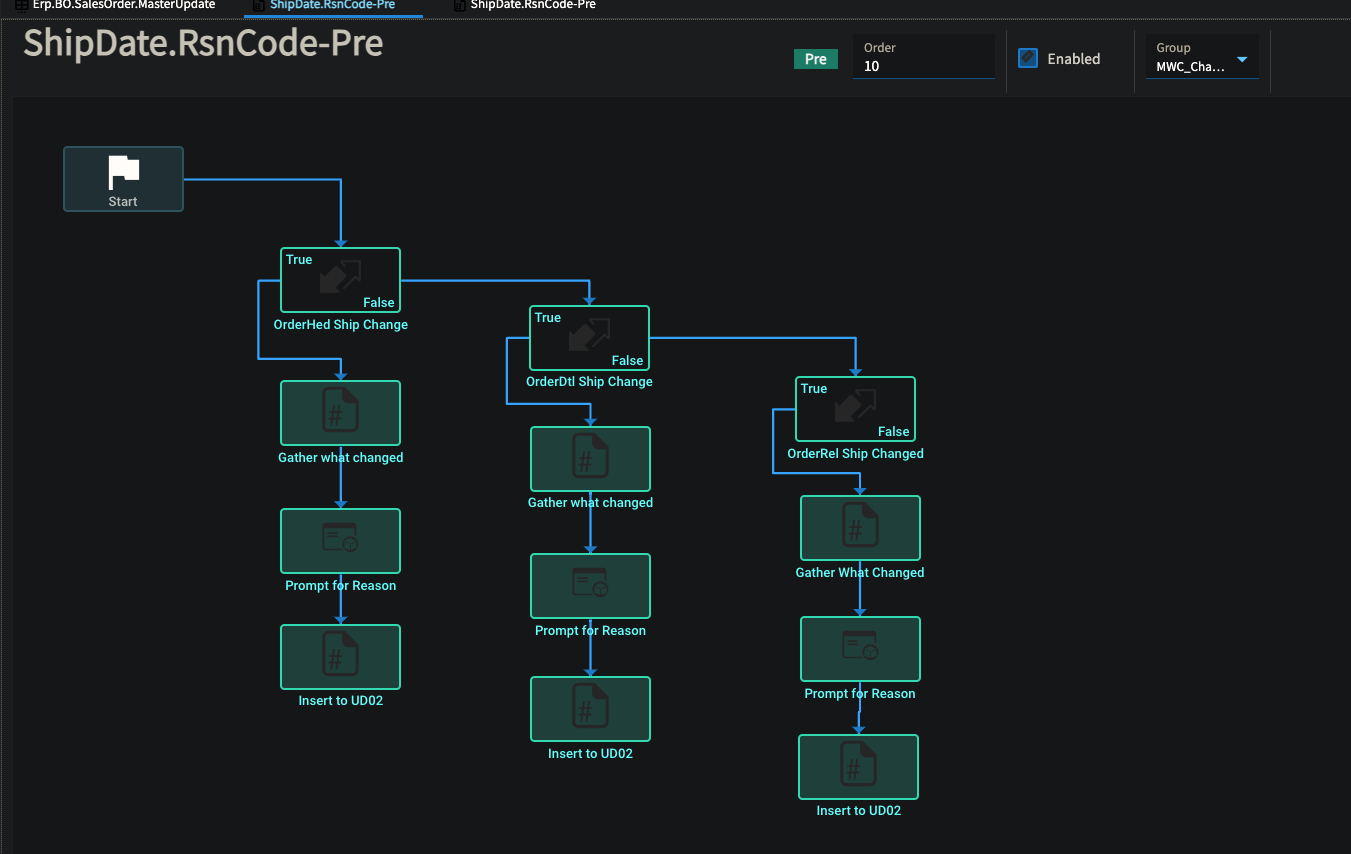Select the leftmost Insert to UD02 node

click(x=340, y=657)
